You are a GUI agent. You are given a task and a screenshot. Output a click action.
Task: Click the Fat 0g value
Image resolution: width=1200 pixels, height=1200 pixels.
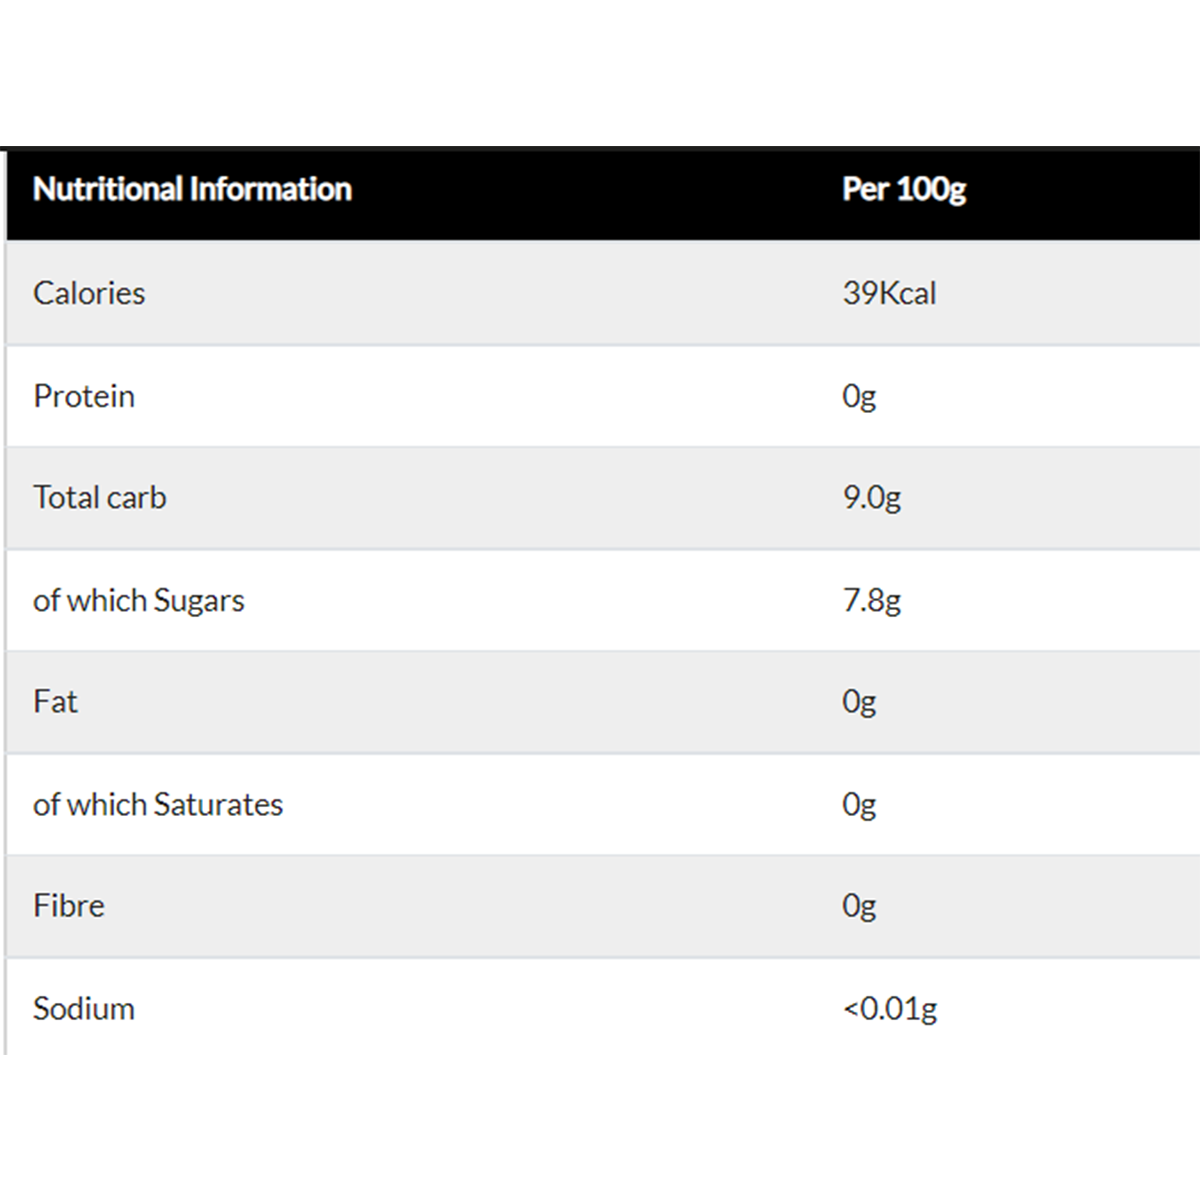859,701
